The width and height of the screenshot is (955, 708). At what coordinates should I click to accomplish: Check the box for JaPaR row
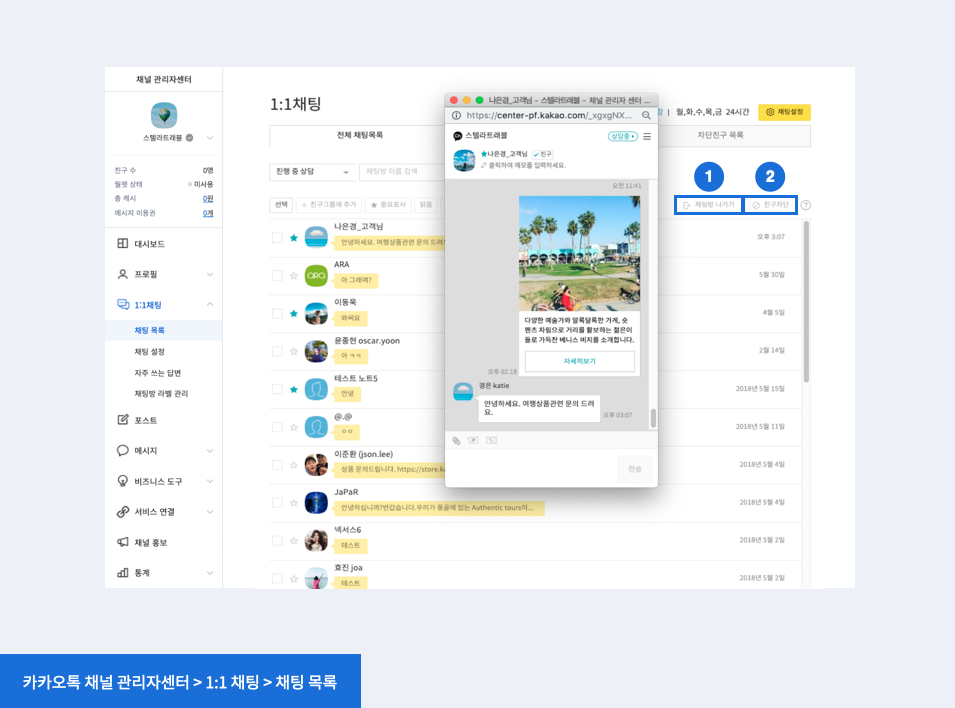(x=277, y=503)
